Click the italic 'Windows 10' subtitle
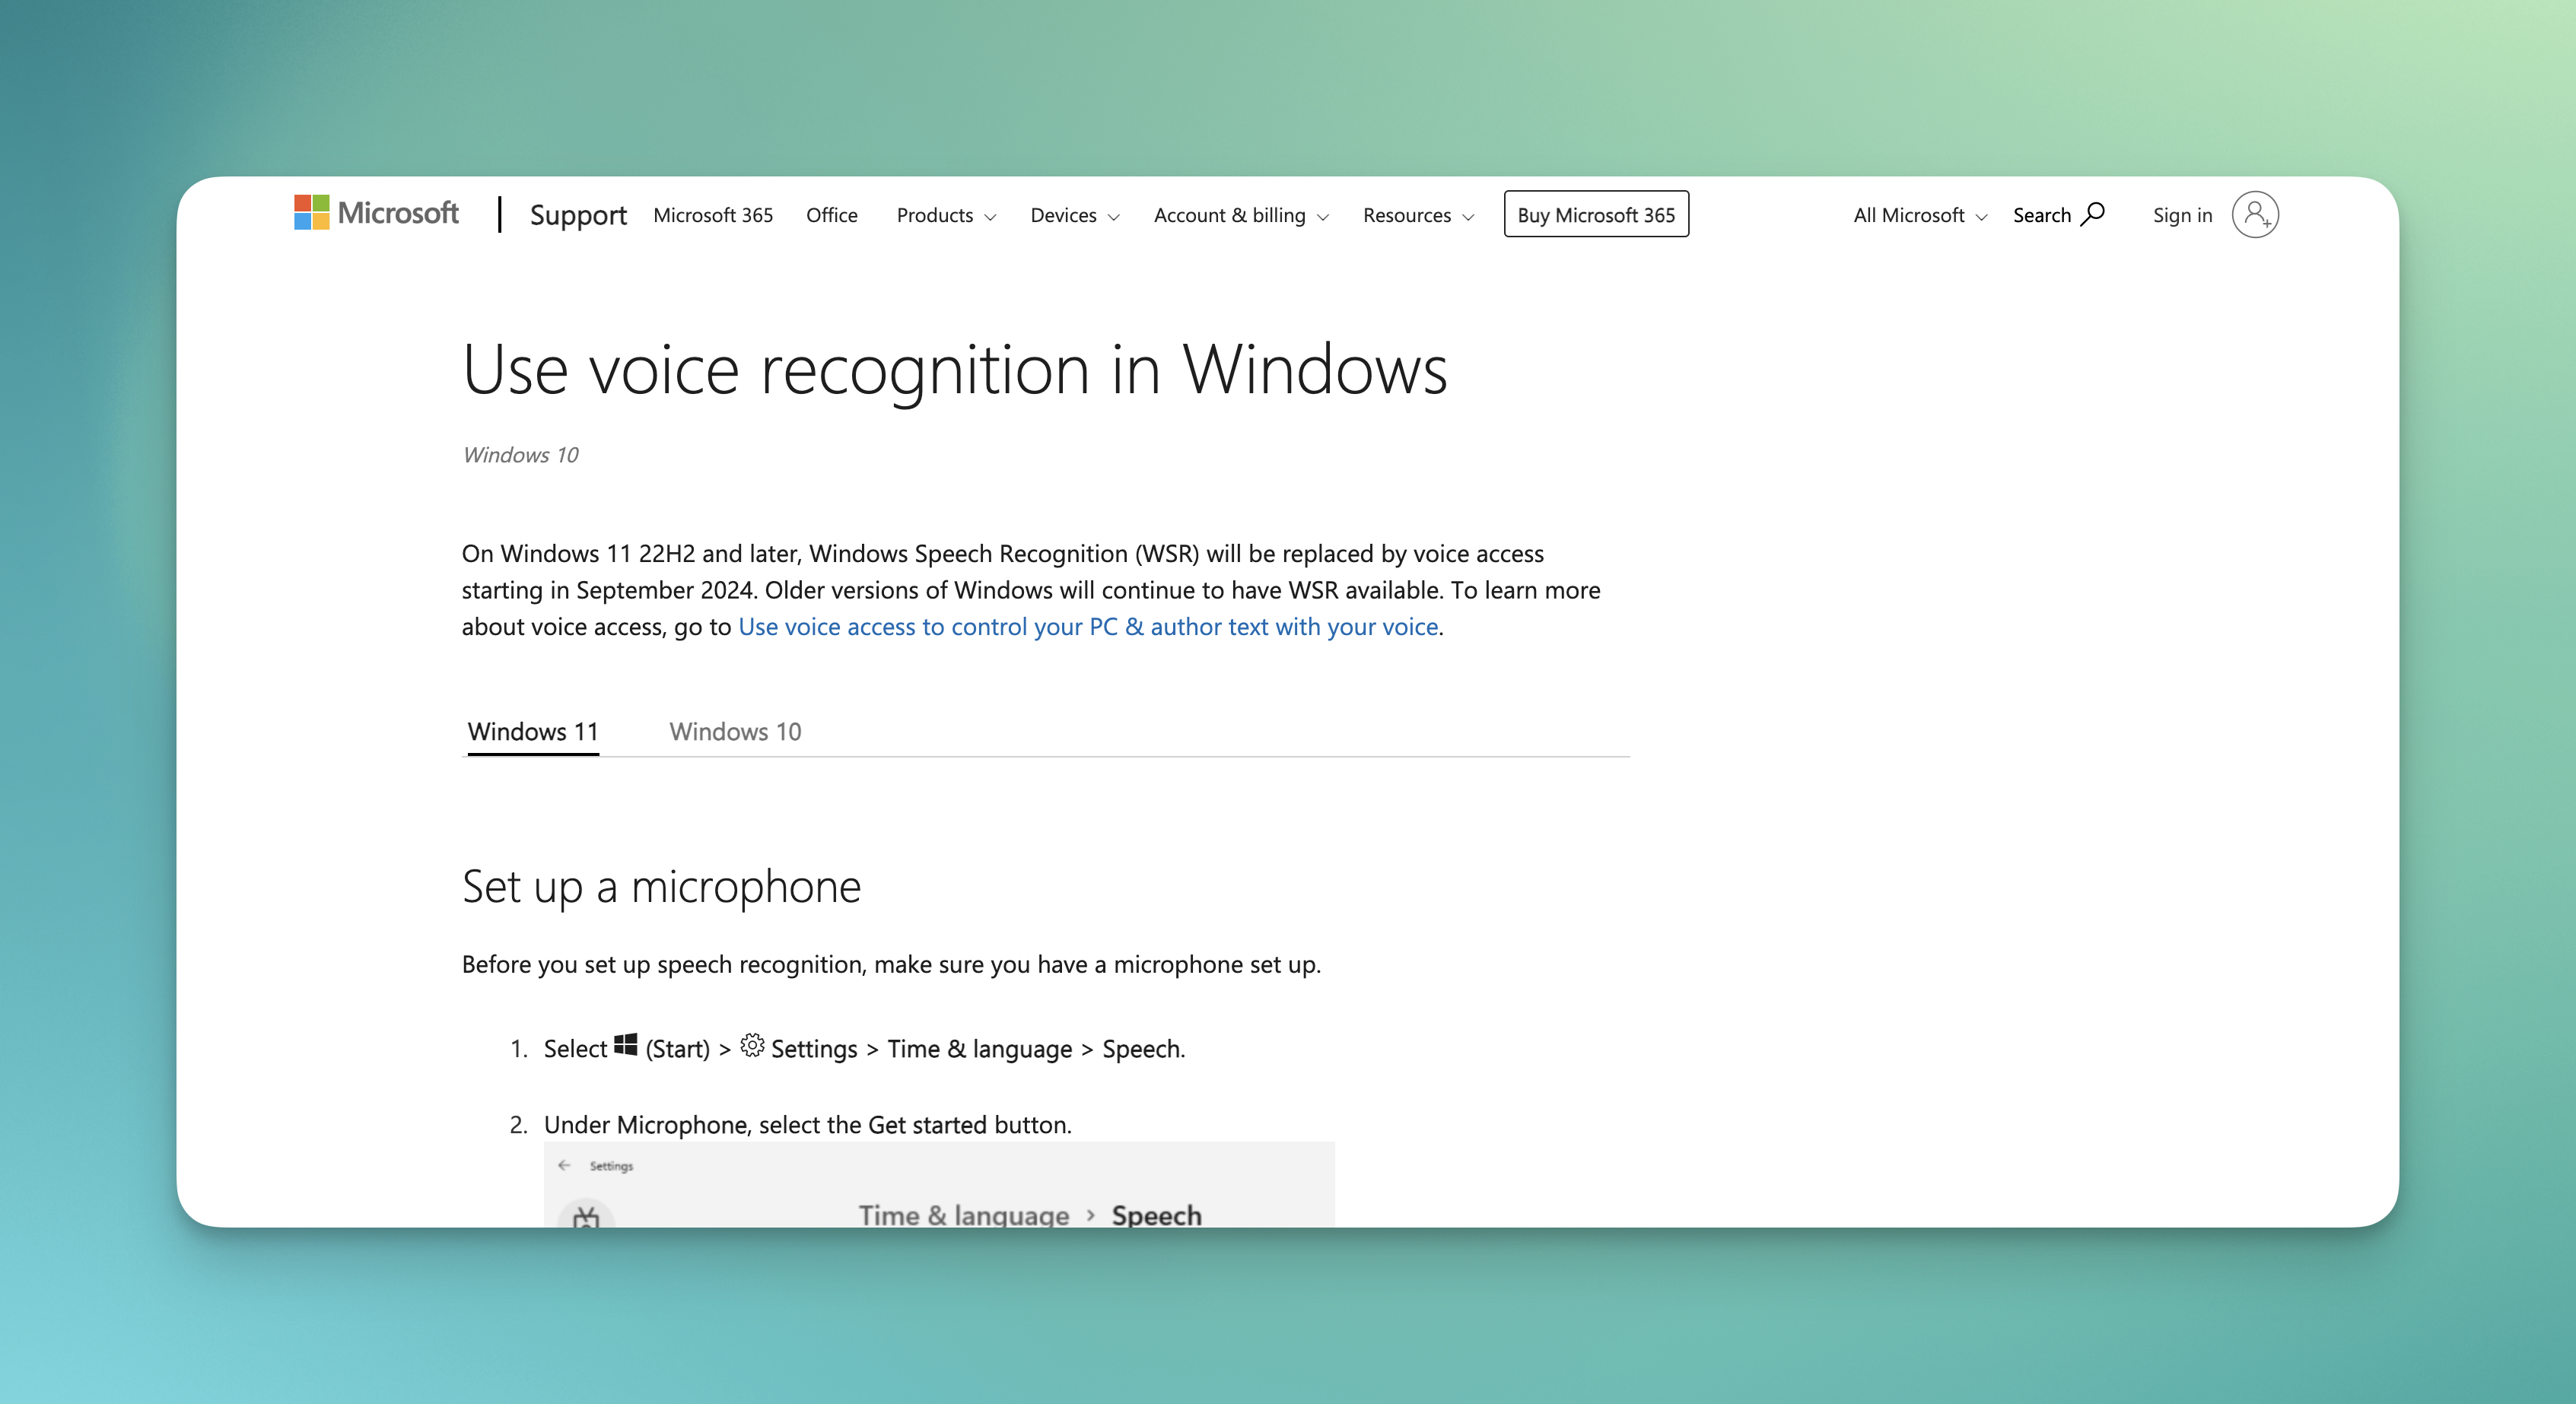 coord(520,455)
